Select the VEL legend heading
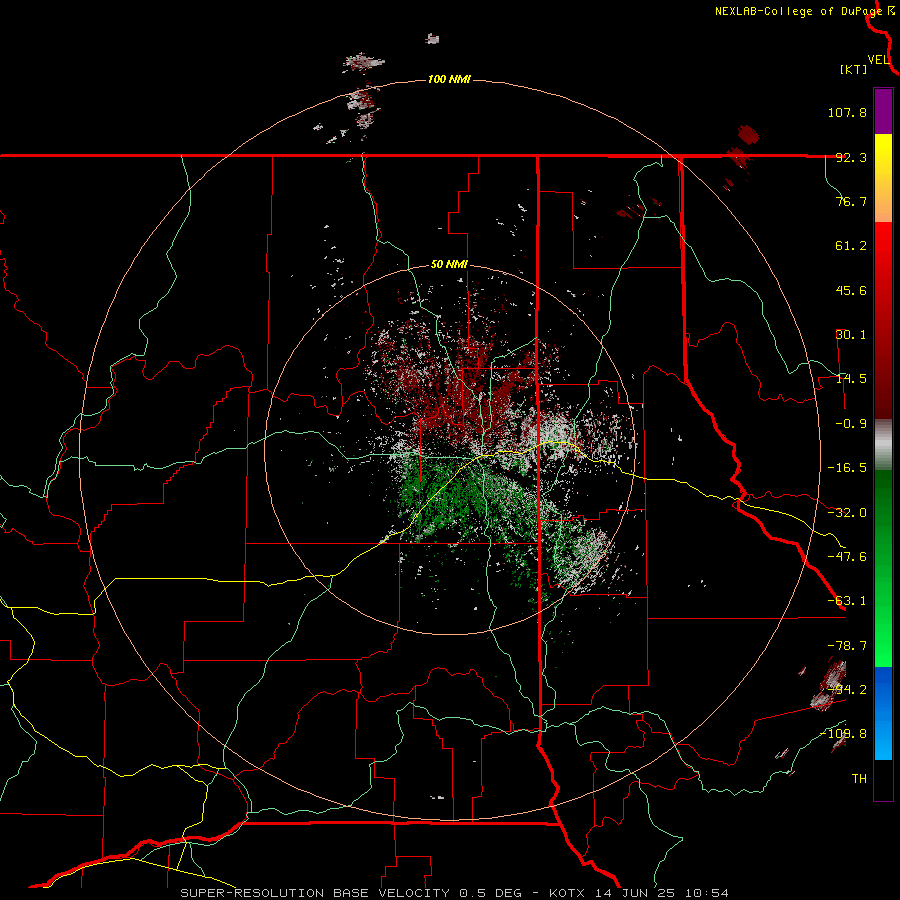The image size is (900, 900). [879, 59]
